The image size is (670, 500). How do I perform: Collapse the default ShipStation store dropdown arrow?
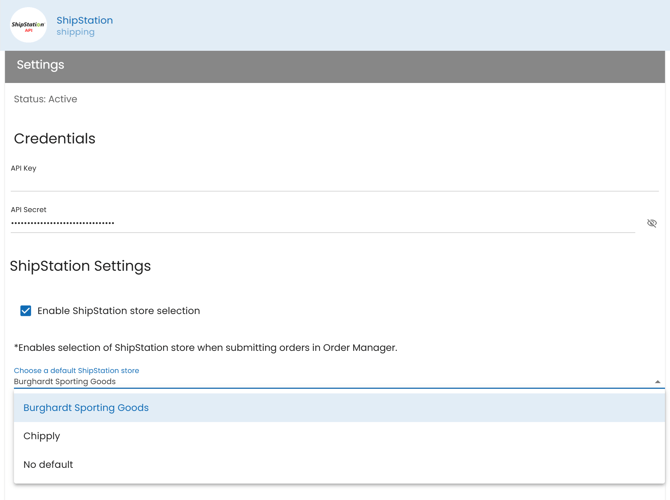point(658,382)
